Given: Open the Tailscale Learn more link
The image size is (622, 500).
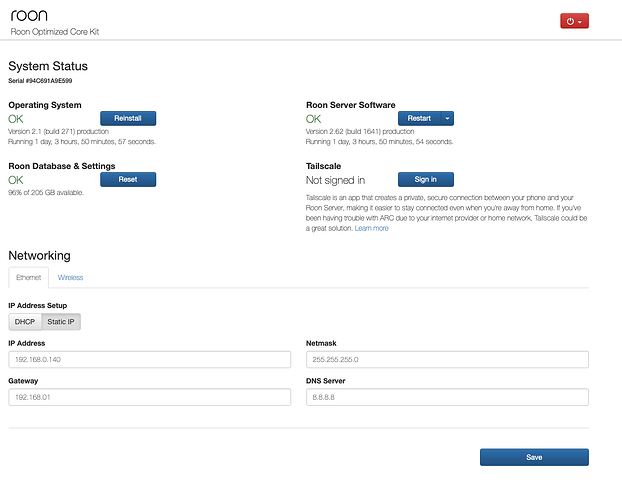Looking at the screenshot, I should click(371, 228).
